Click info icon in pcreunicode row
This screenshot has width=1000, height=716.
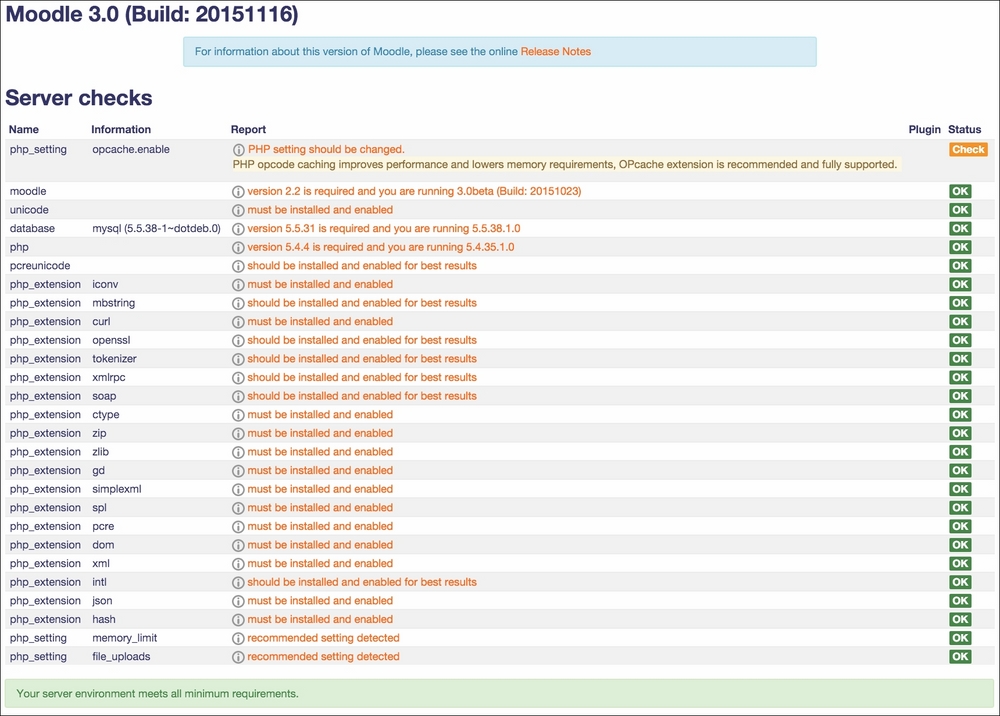(238, 266)
